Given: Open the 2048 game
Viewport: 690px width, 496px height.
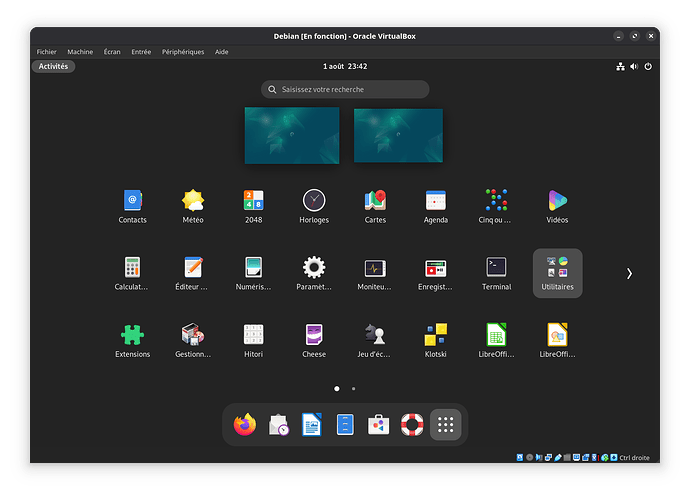Looking at the screenshot, I should [253, 201].
